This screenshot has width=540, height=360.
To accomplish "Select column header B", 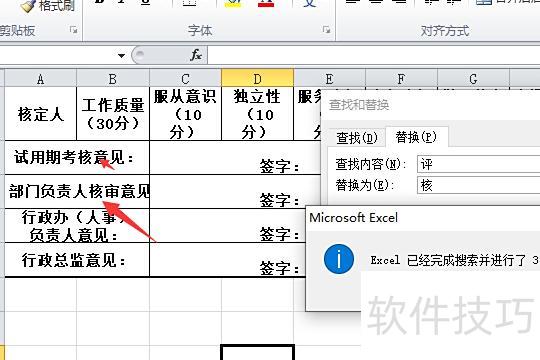I will click(113, 79).
